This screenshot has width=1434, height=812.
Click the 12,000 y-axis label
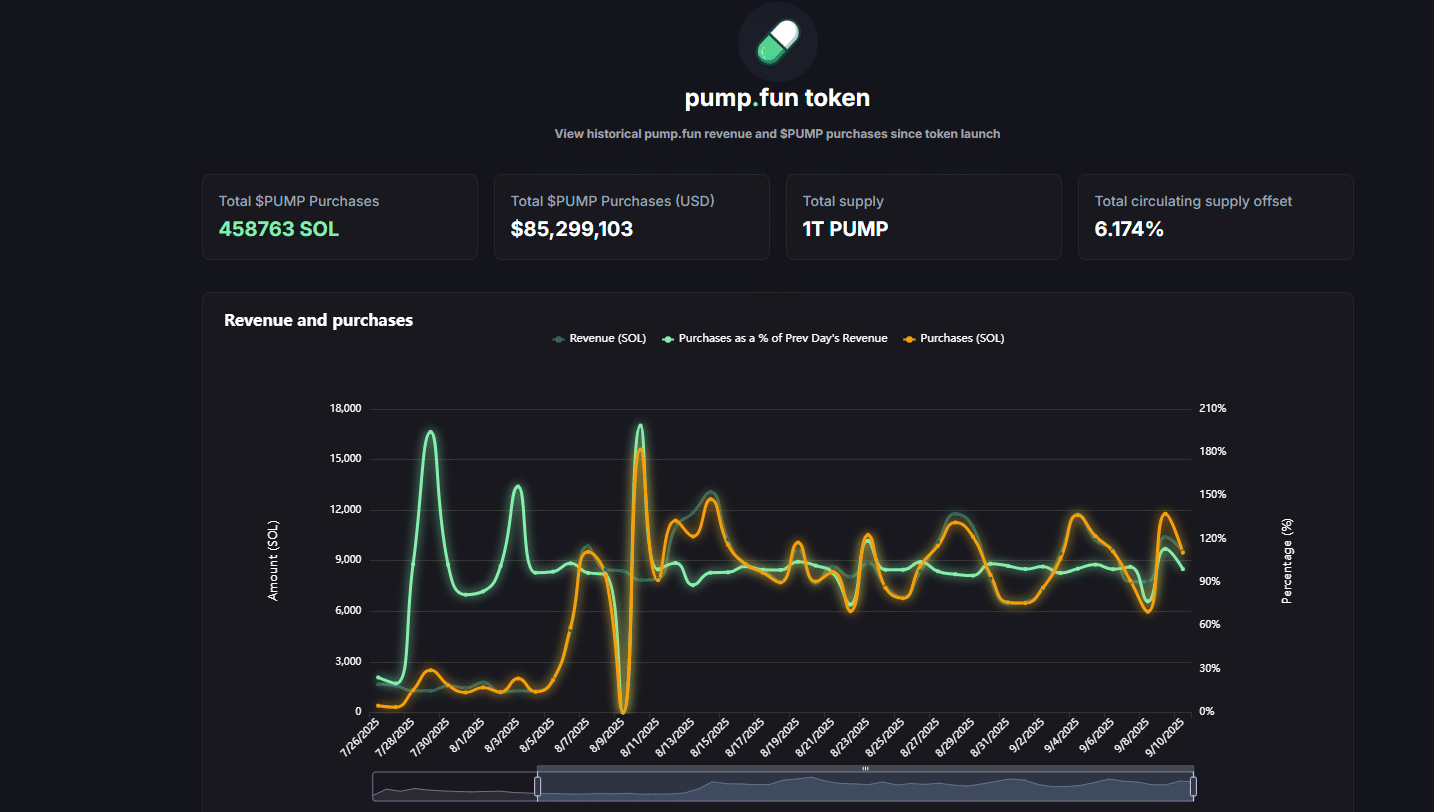345,509
